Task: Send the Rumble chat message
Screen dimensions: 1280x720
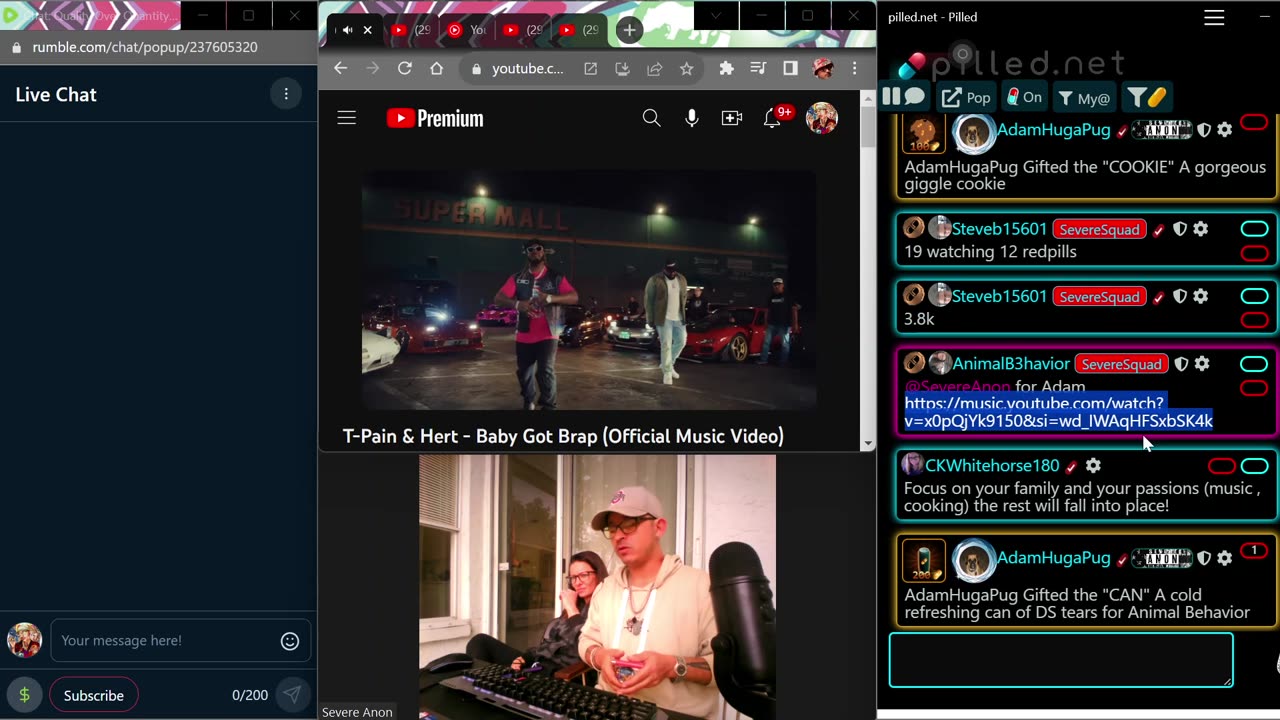Action: [292, 694]
